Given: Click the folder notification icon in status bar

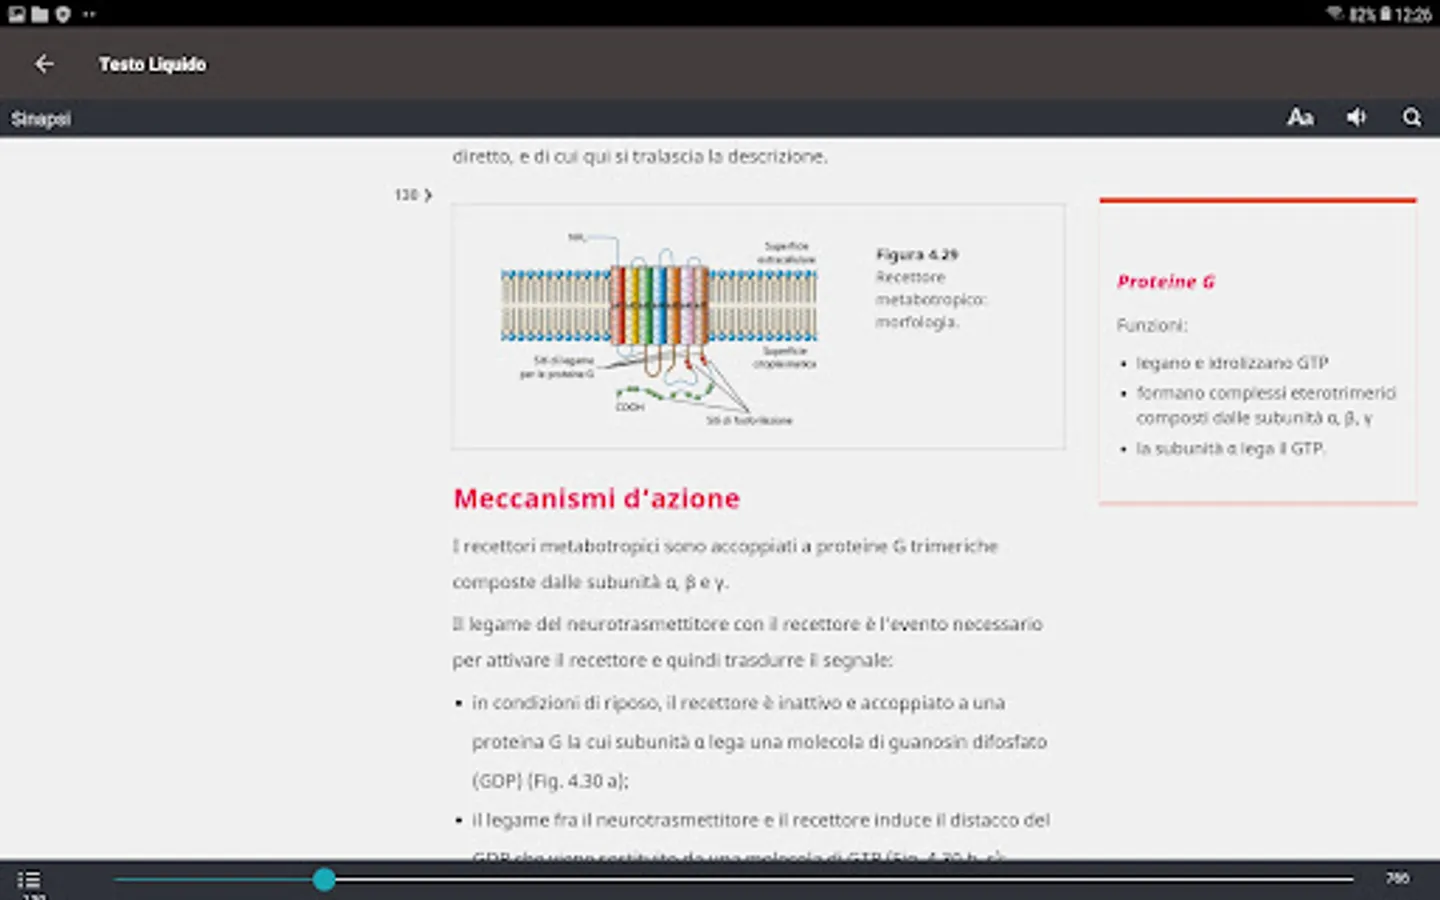Looking at the screenshot, I should tap(40, 14).
